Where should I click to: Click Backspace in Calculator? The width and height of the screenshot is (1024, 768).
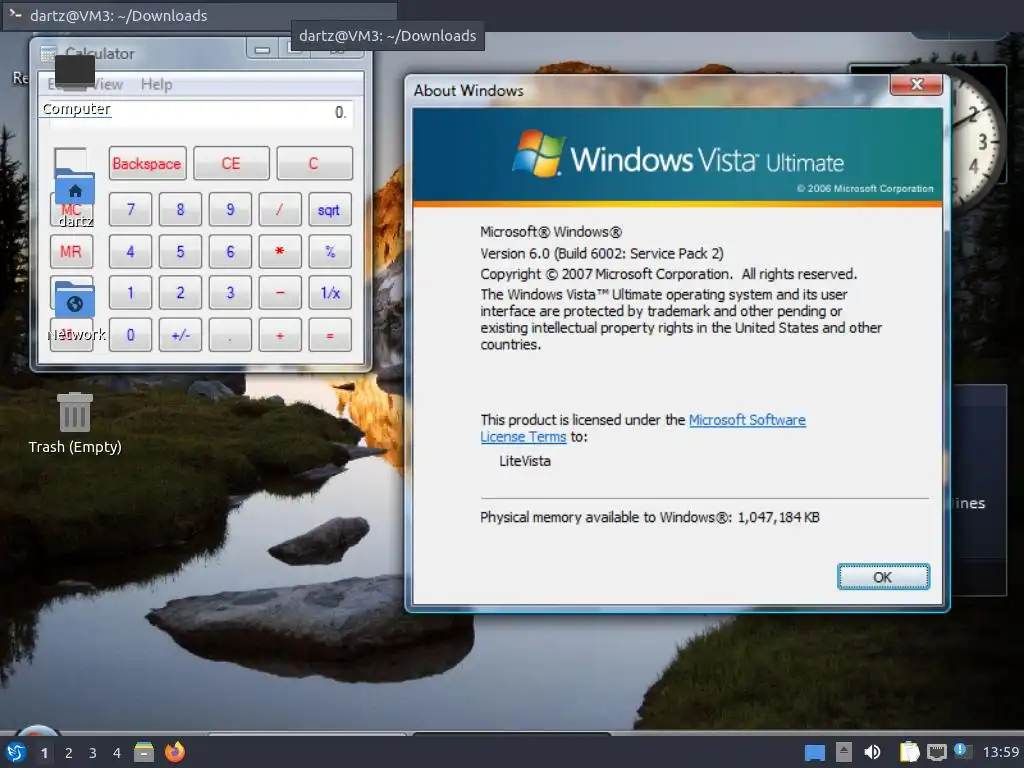[147, 163]
